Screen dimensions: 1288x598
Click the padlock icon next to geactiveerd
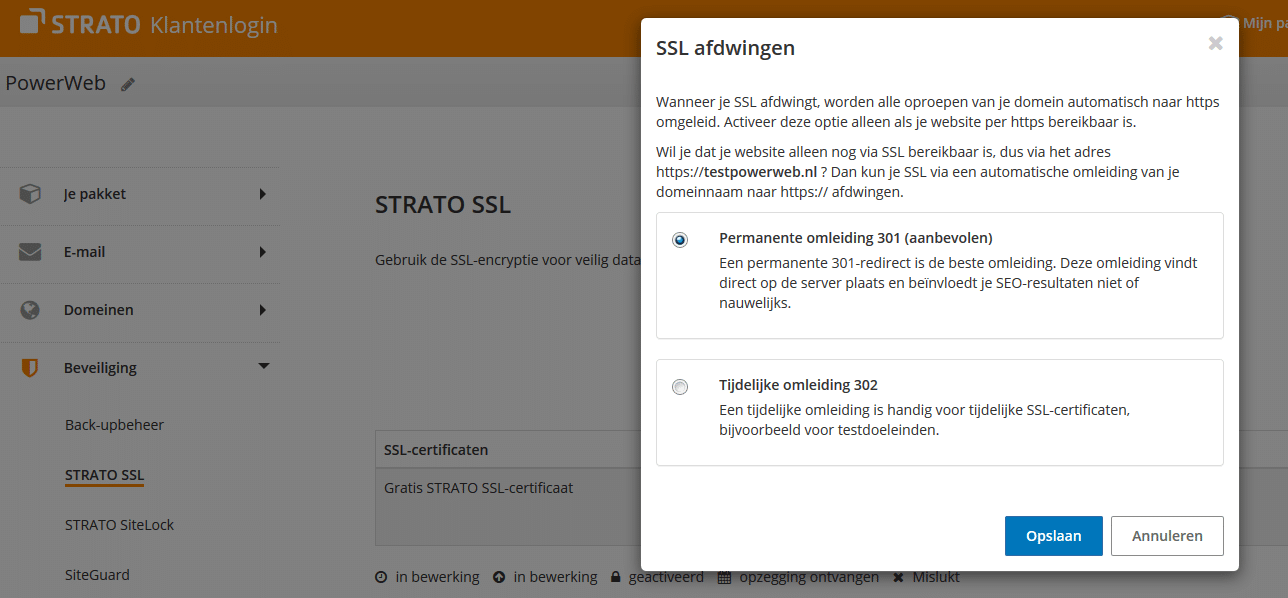click(616, 577)
